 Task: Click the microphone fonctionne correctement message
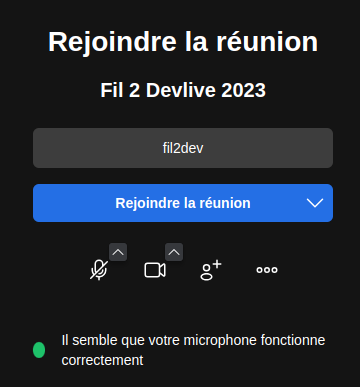click(x=193, y=350)
